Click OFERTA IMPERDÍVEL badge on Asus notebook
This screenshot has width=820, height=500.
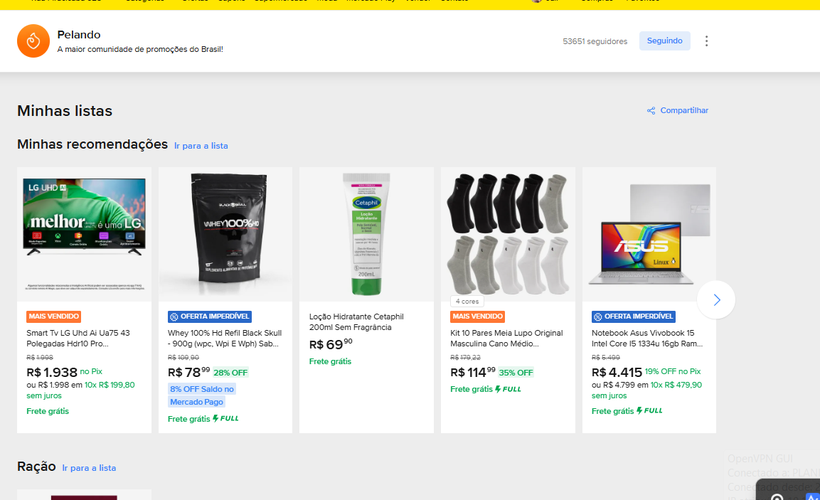pos(633,316)
